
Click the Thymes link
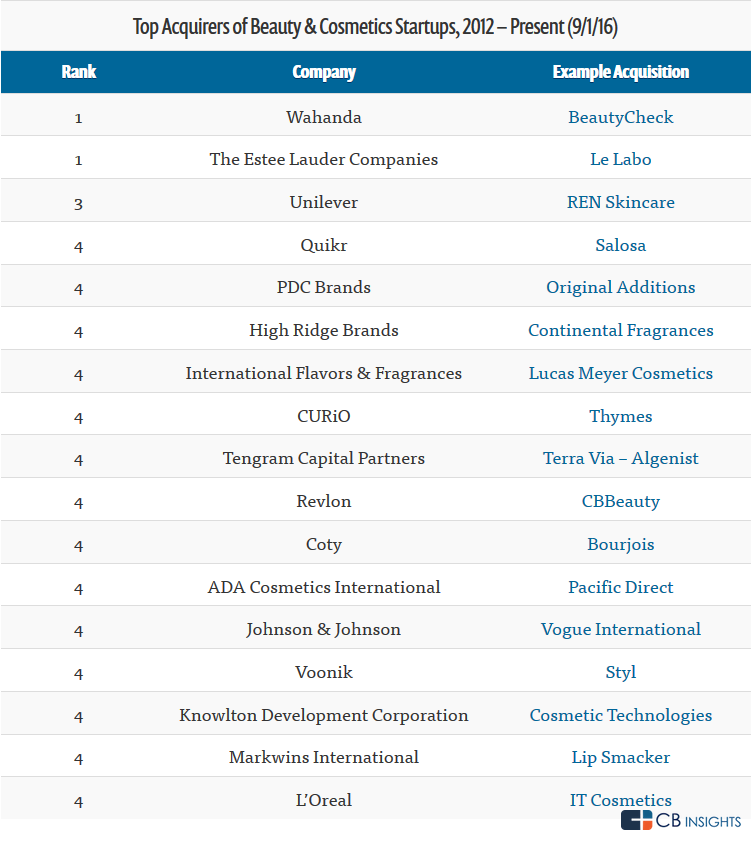(620, 416)
